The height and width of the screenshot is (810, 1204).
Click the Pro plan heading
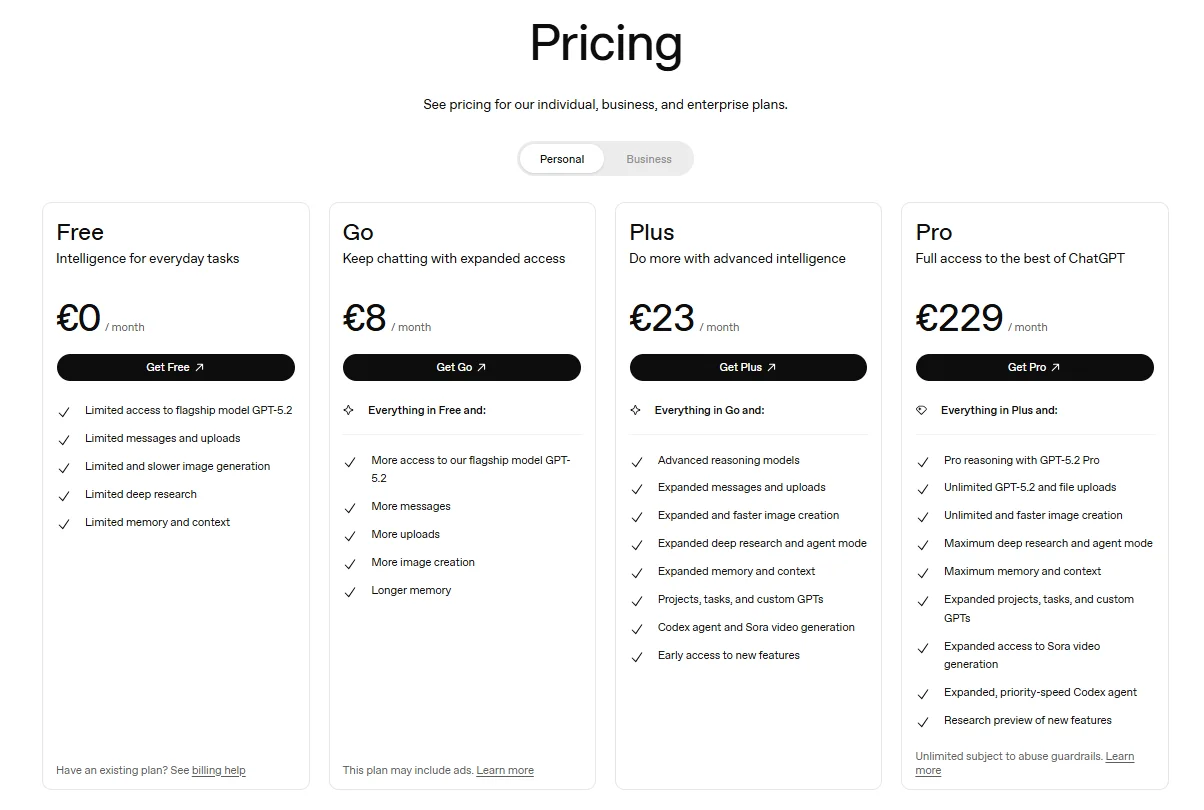[x=932, y=232]
